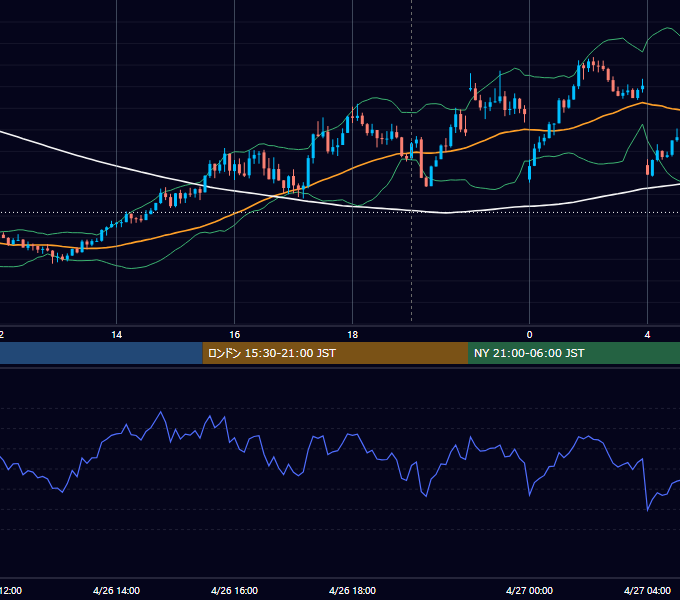This screenshot has width=680, height=600.
Task: Click the NY 21:00-06:00 JST session bar
Action: pyautogui.click(x=574, y=353)
